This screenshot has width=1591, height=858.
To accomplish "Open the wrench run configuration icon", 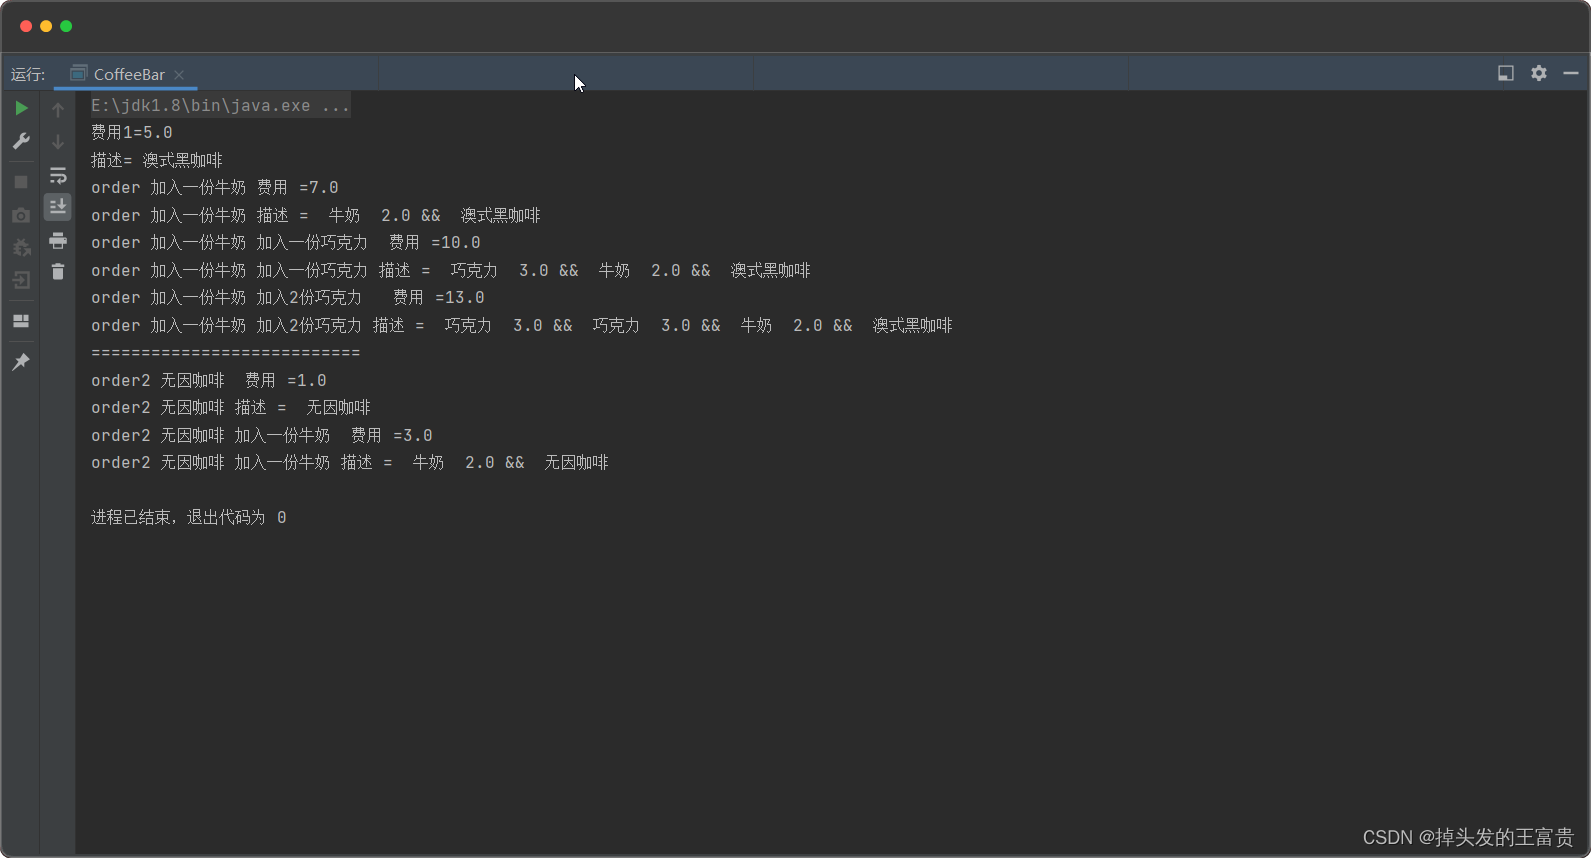I will (x=21, y=141).
